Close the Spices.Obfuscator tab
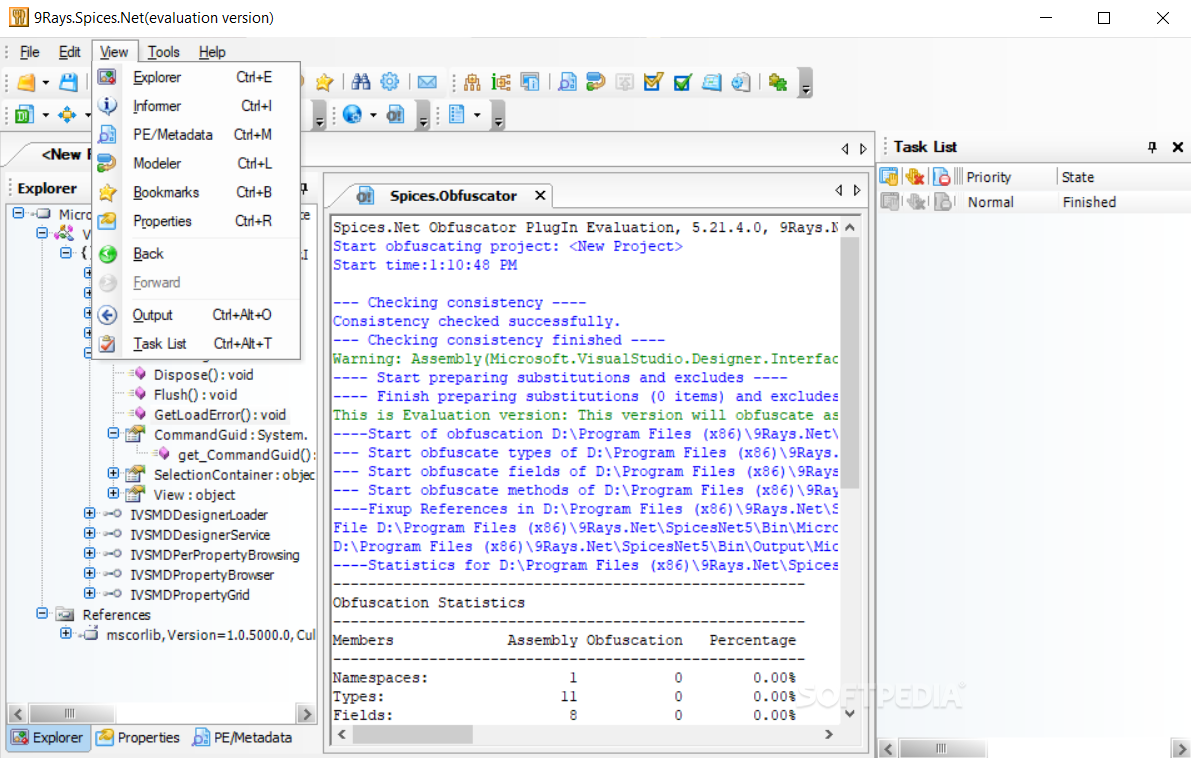This screenshot has width=1191, height=758. [x=540, y=195]
